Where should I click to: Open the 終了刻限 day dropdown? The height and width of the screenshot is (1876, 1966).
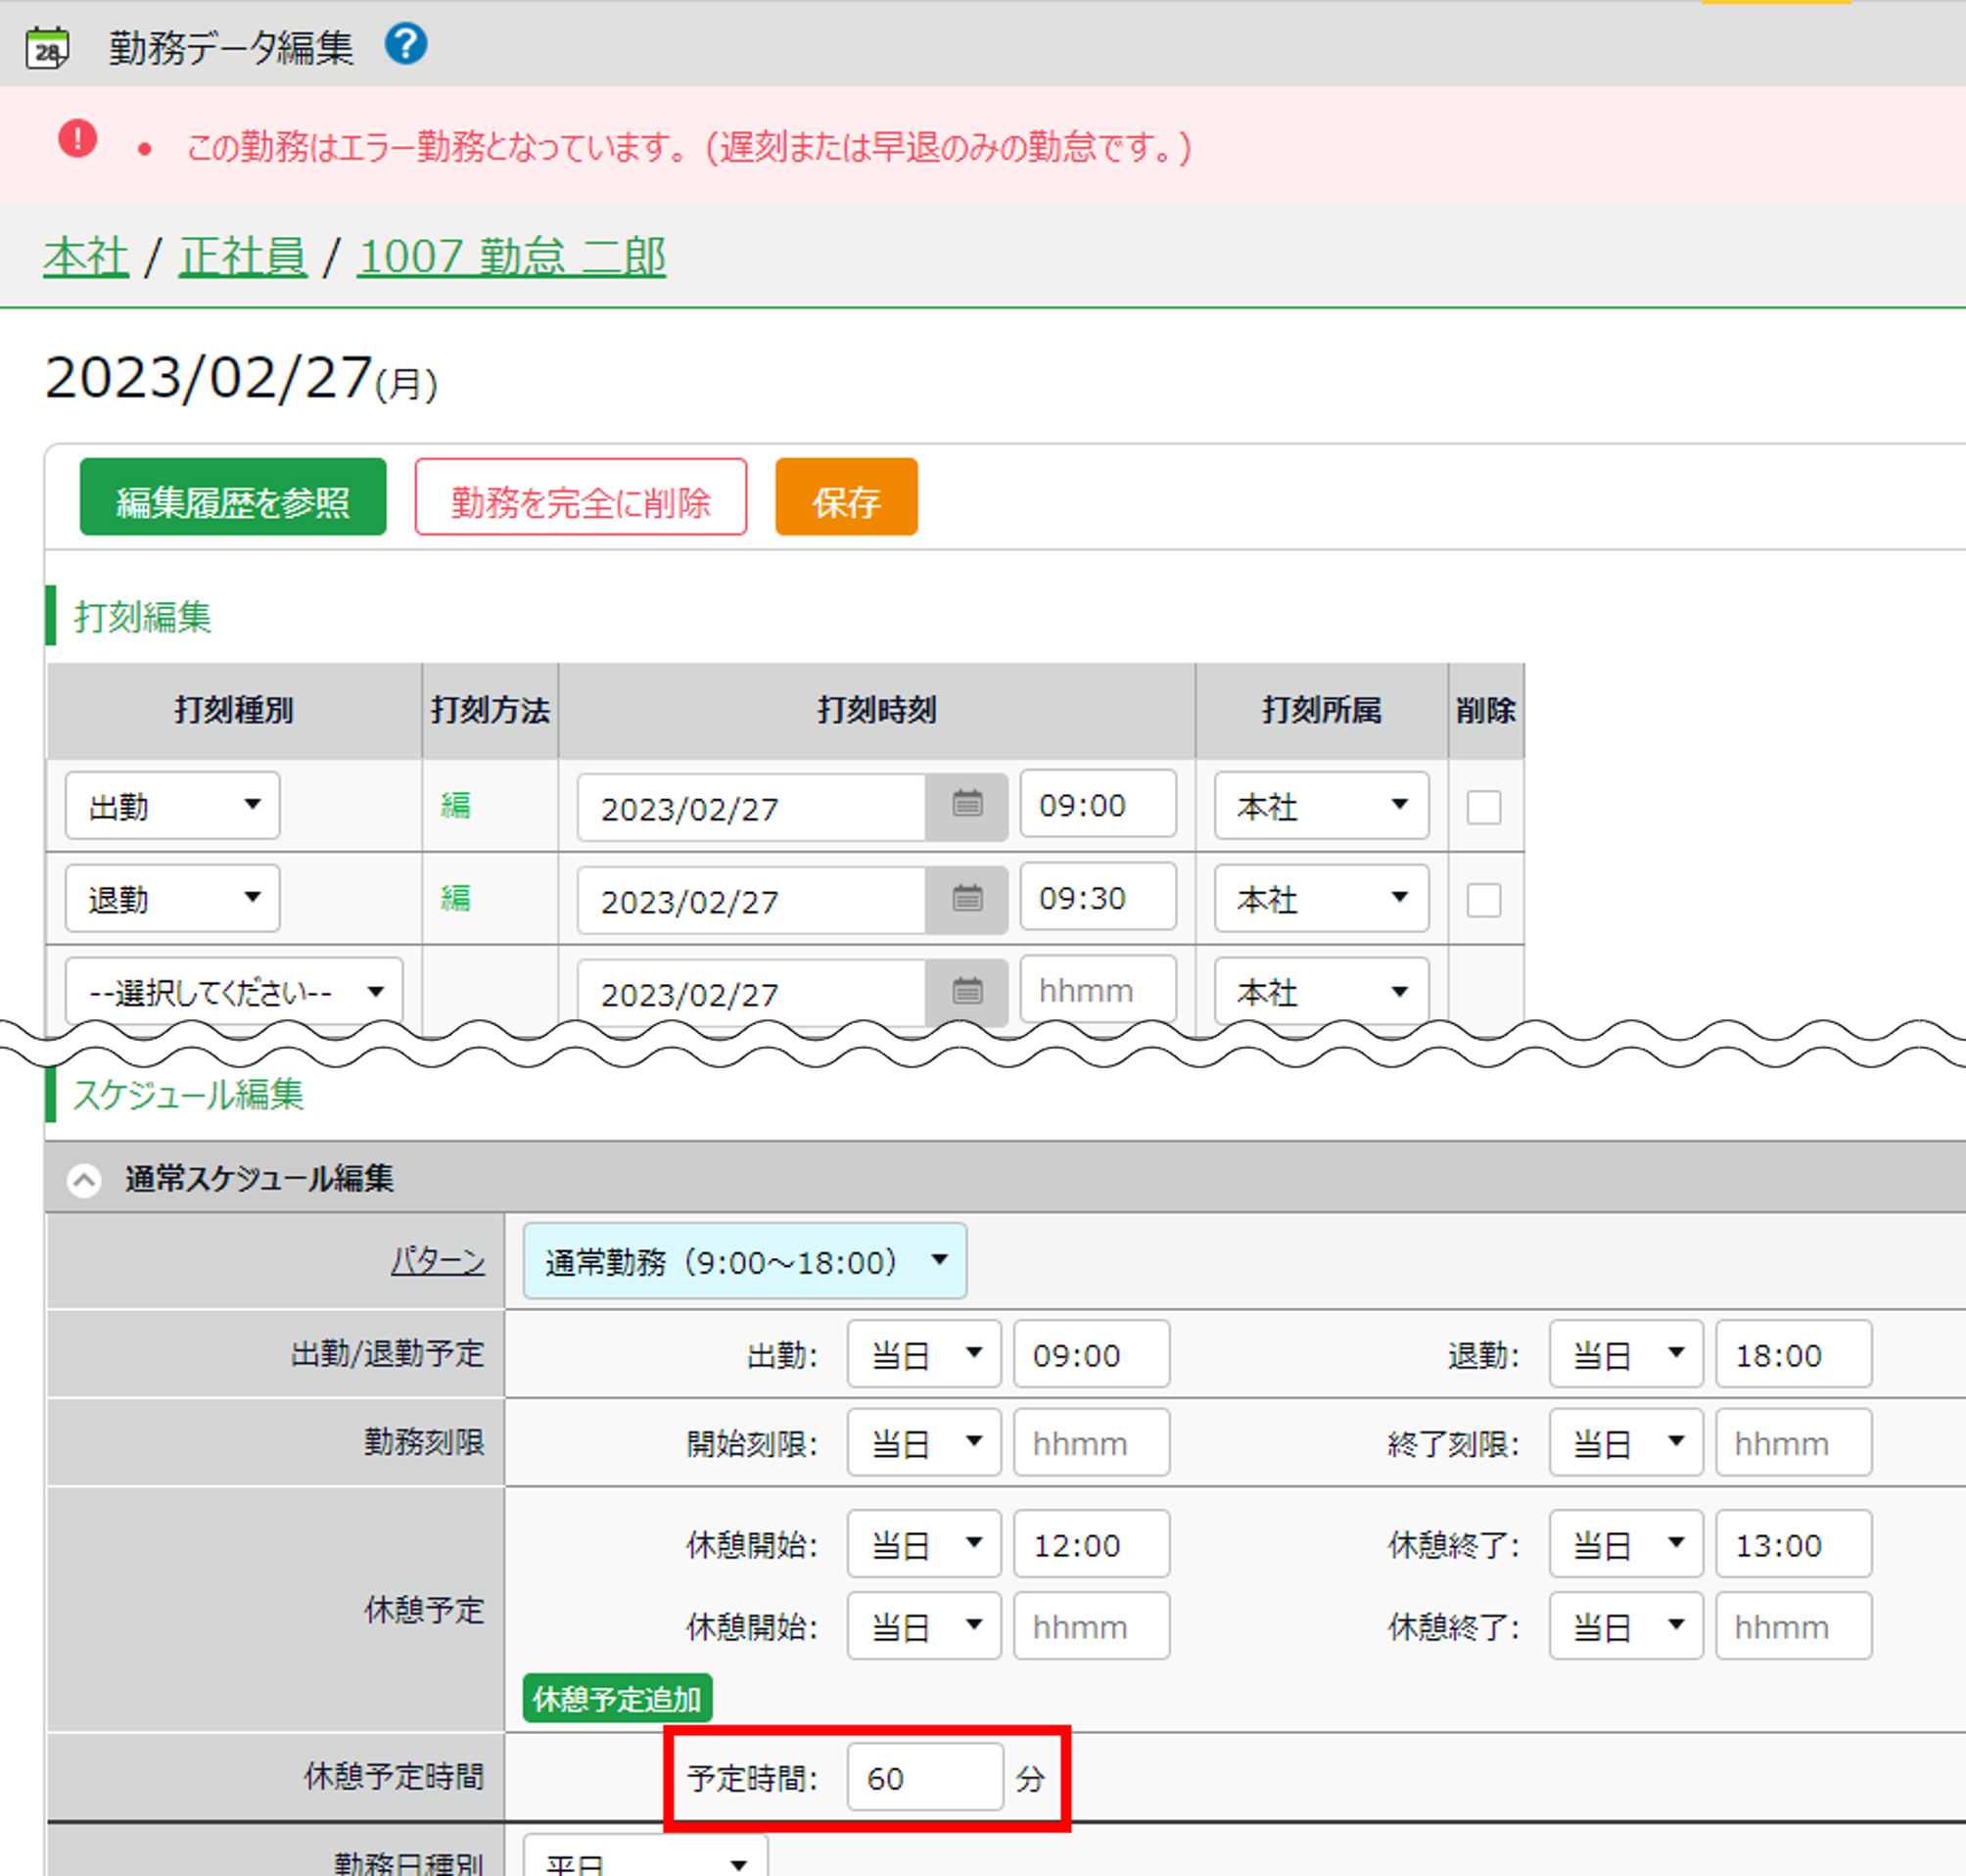pos(1626,1442)
